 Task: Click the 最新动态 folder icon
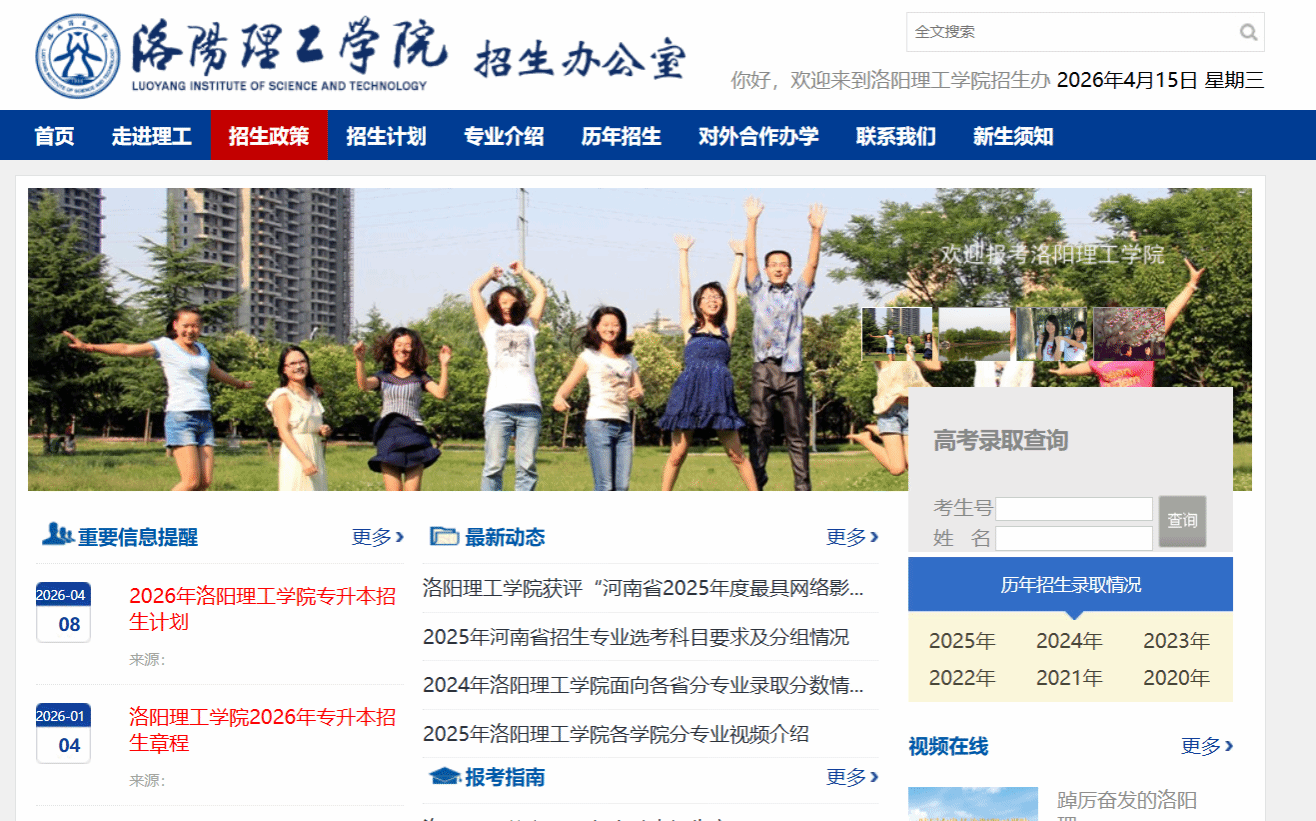coord(444,536)
